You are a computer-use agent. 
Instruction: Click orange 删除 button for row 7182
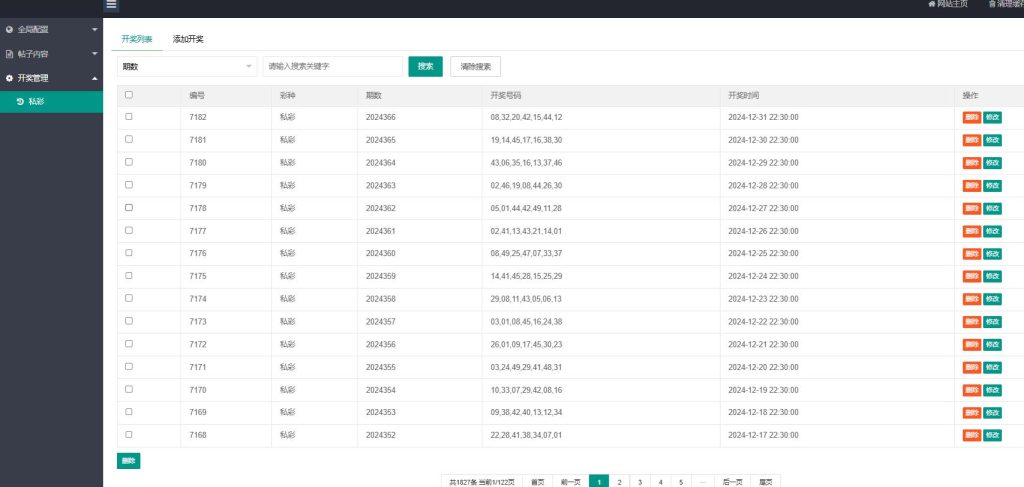click(x=971, y=117)
